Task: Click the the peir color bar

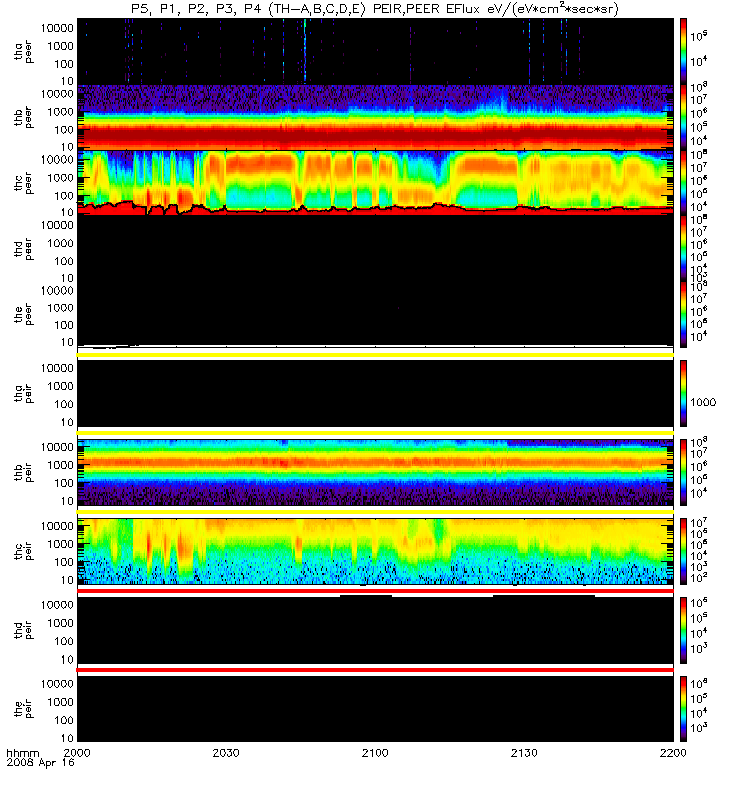Action: click(683, 709)
